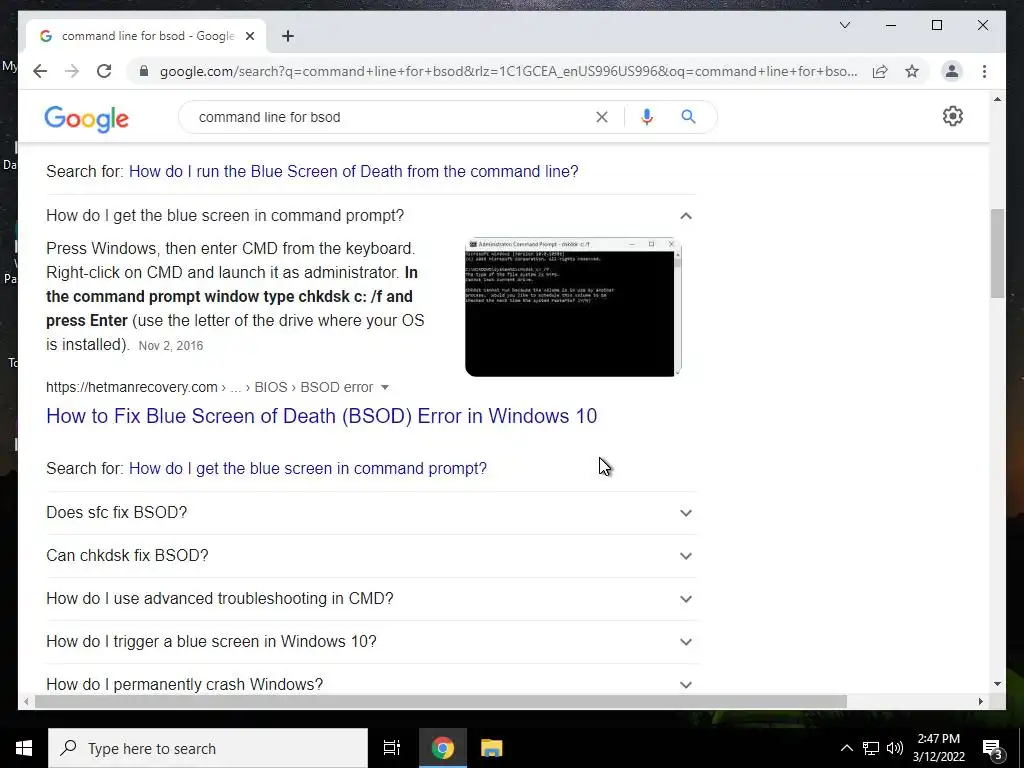Start voice search with microphone icon
This screenshot has height=768, width=1024.
tap(647, 117)
